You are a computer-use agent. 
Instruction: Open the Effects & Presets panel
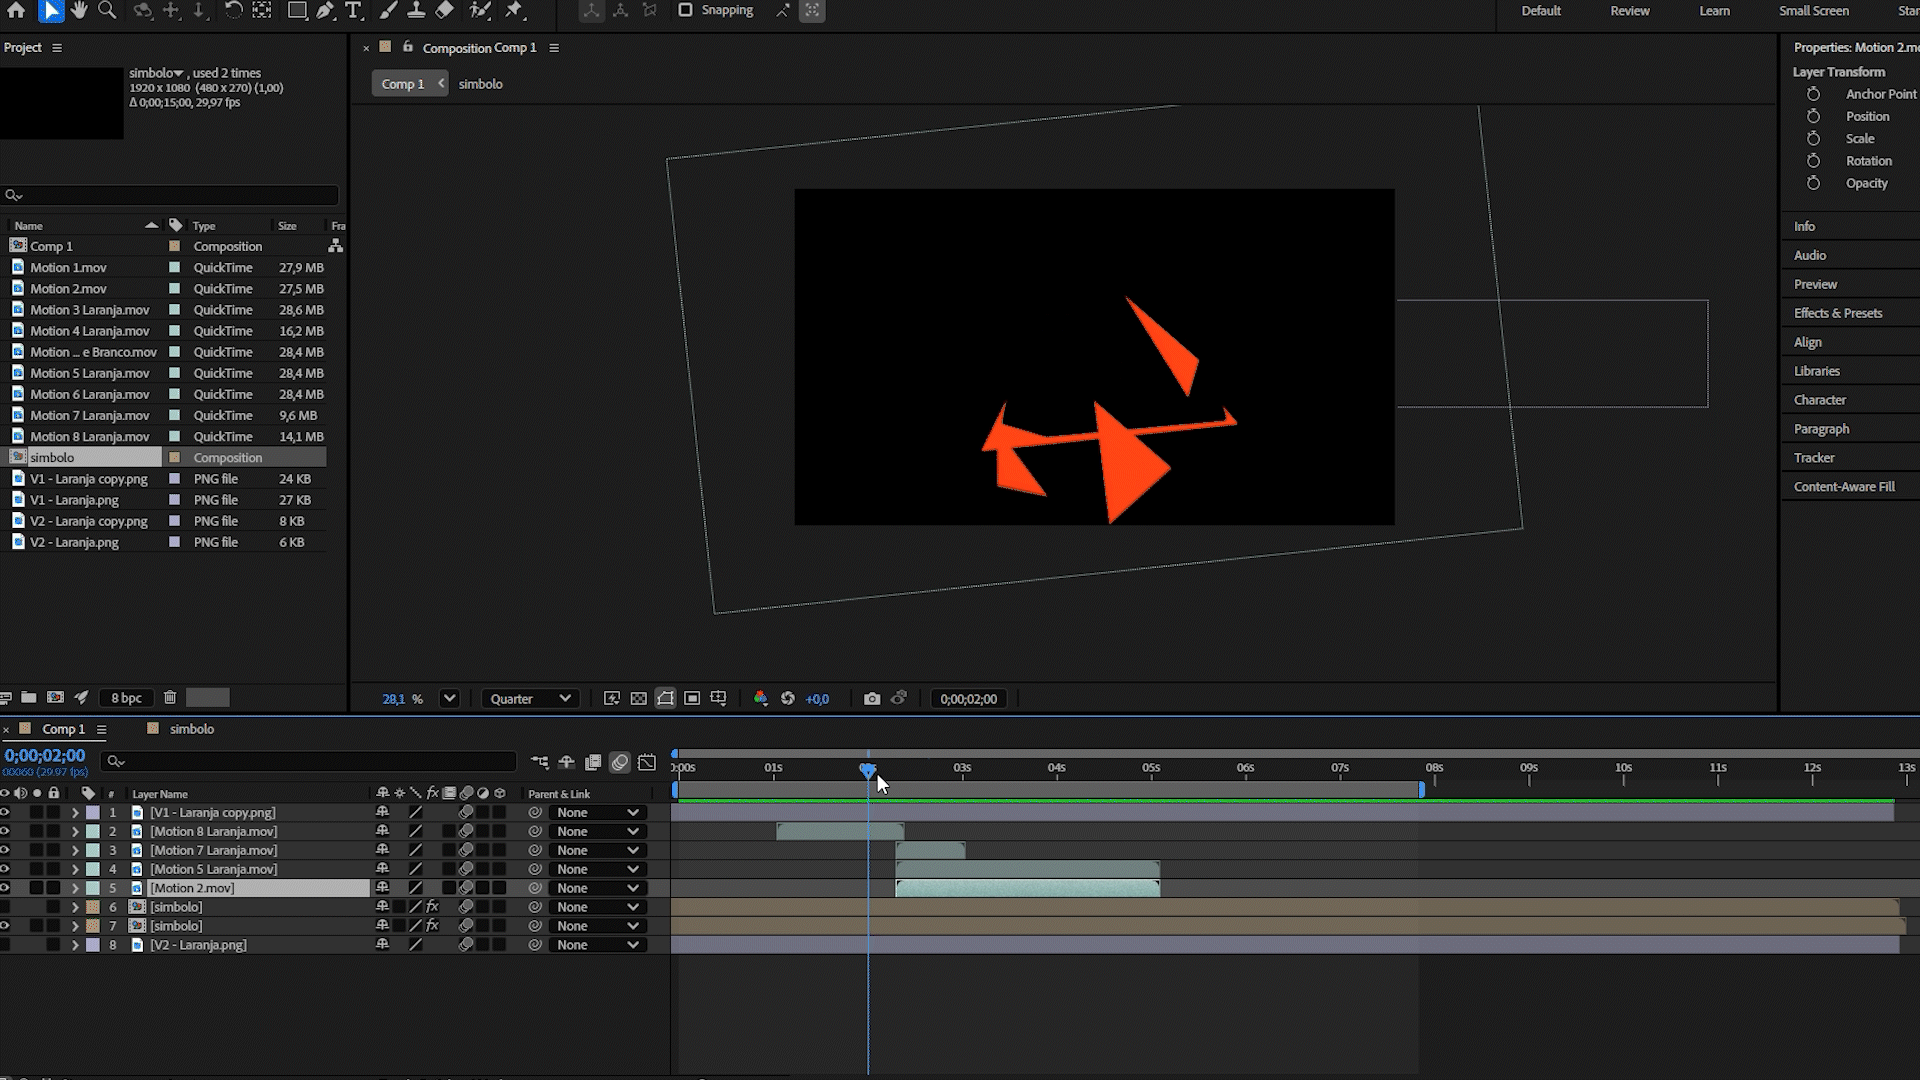point(1837,313)
